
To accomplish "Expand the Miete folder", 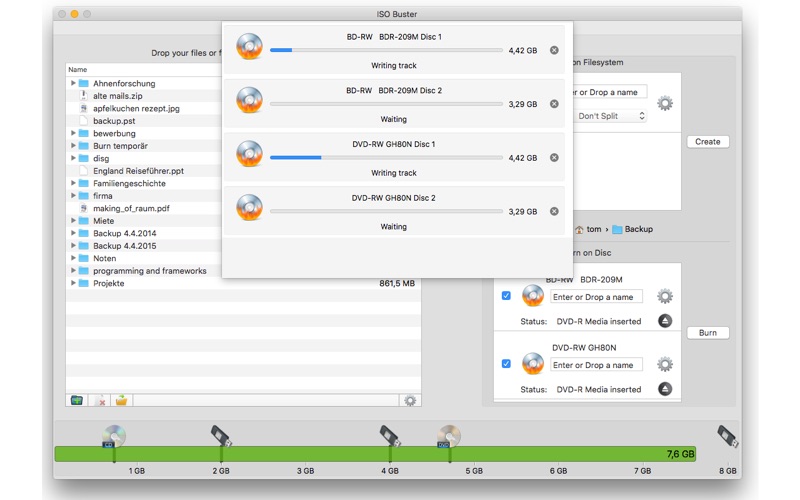I will pyautogui.click(x=73, y=220).
